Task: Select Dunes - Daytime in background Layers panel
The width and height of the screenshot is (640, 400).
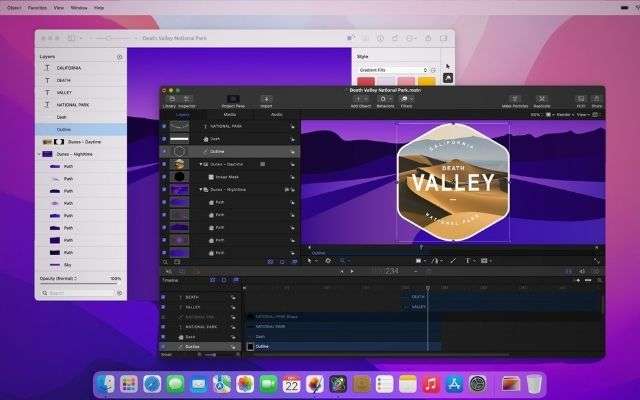Action: pos(81,142)
